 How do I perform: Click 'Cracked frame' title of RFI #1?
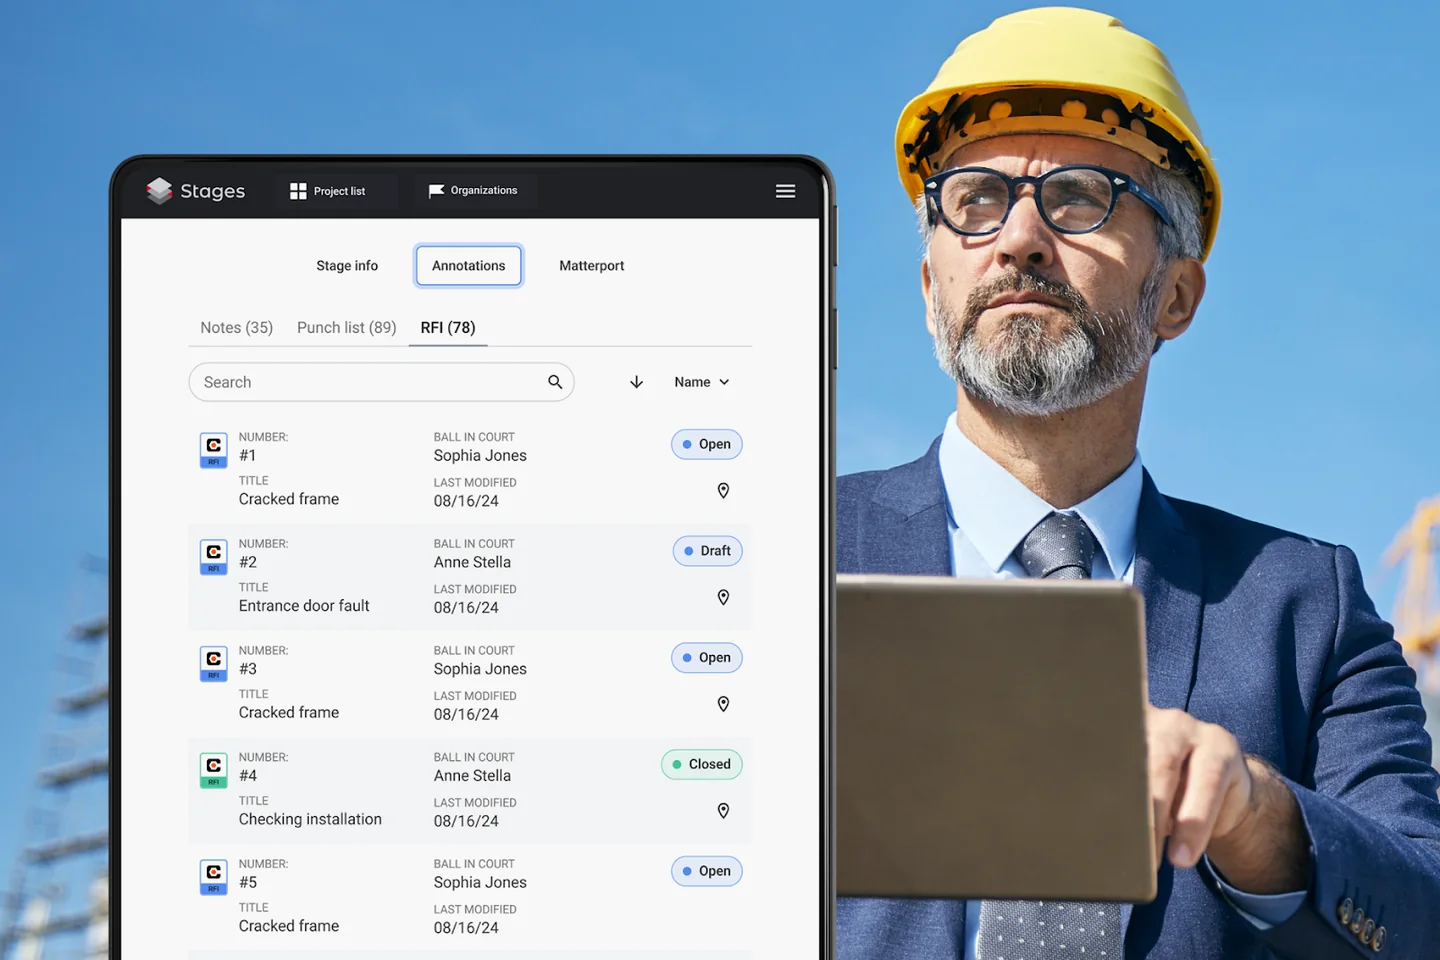pos(289,499)
